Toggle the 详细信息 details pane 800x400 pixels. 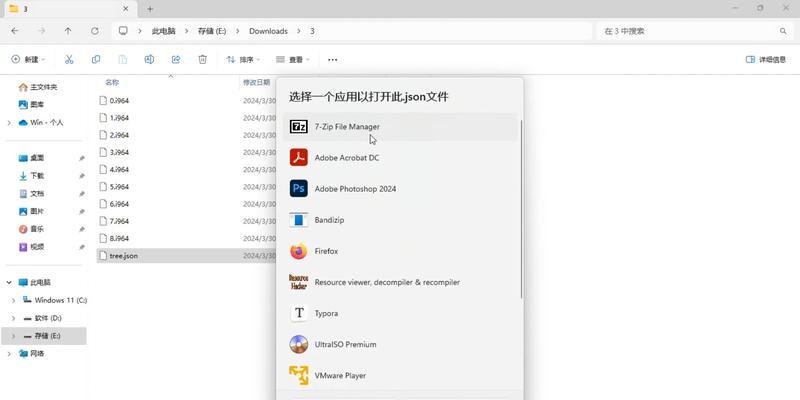[766, 60]
